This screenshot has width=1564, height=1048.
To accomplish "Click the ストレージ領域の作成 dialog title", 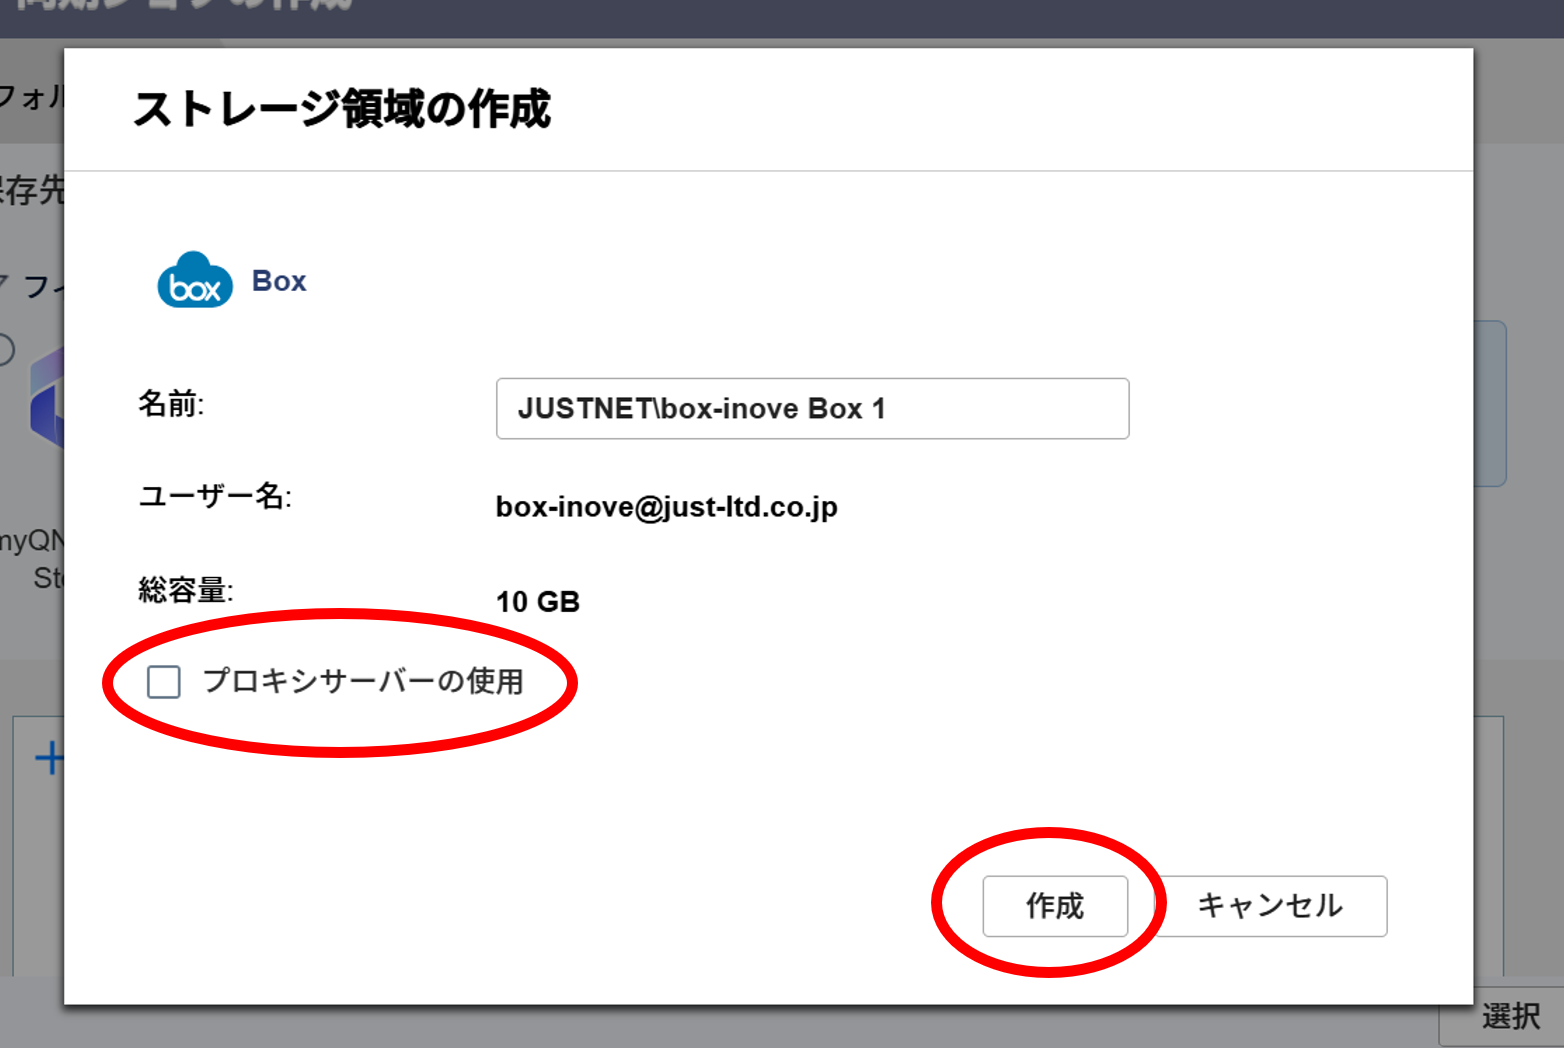I will (x=342, y=108).
